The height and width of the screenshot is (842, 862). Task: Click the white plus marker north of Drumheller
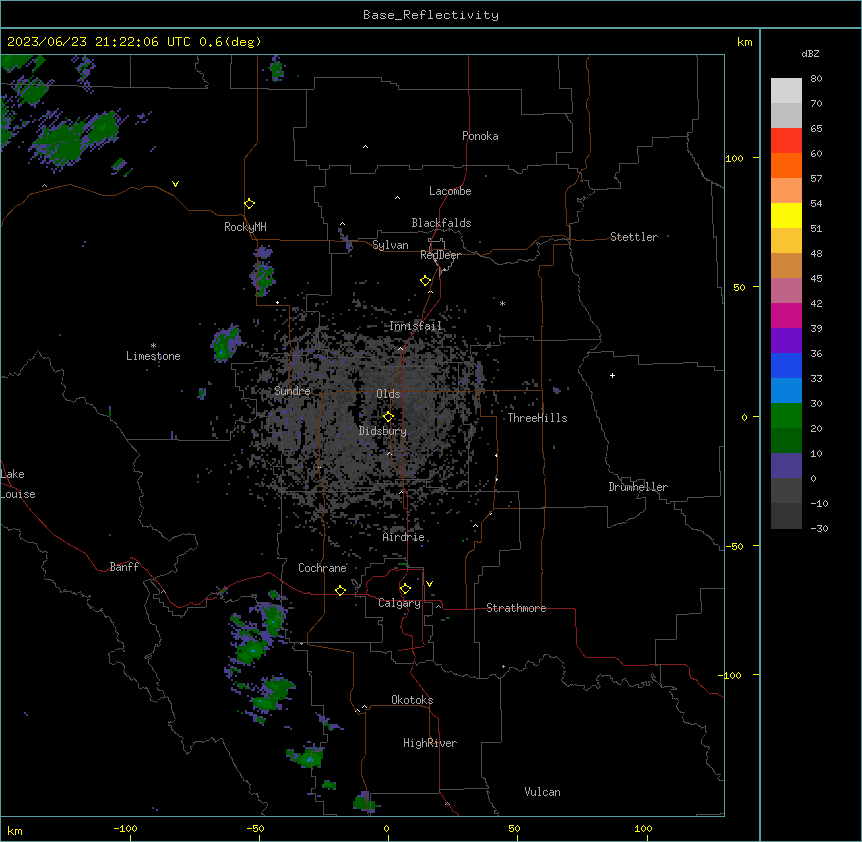(612, 375)
